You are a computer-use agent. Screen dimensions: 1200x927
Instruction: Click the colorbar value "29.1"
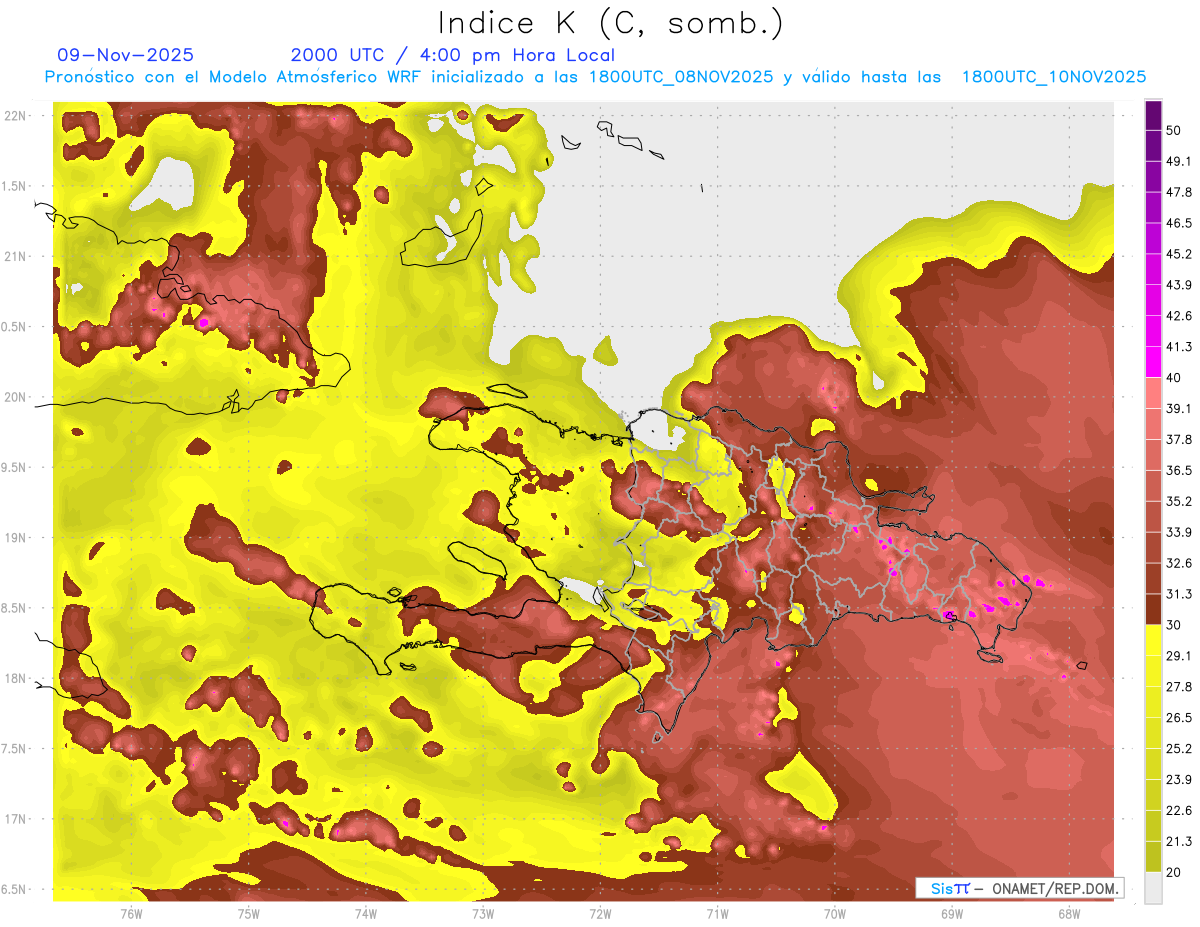click(1179, 656)
